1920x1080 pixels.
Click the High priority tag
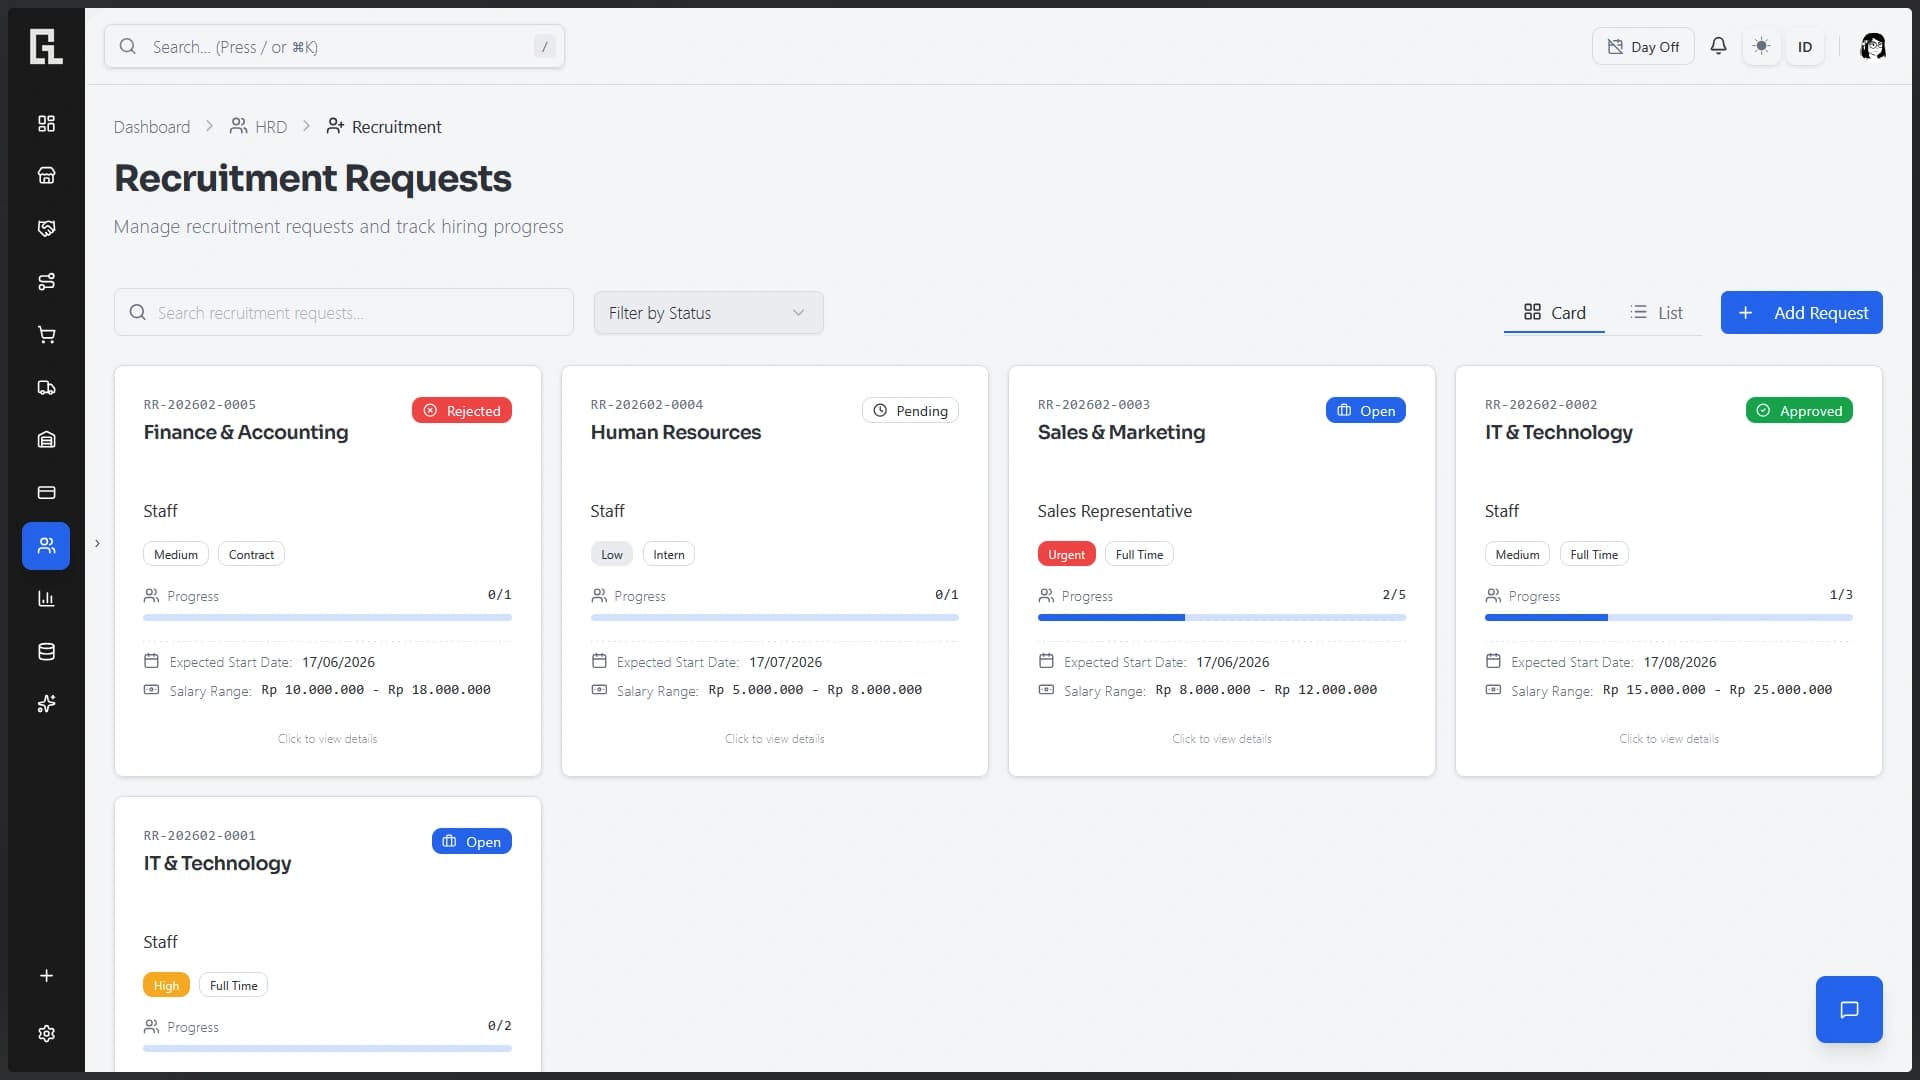pos(166,986)
